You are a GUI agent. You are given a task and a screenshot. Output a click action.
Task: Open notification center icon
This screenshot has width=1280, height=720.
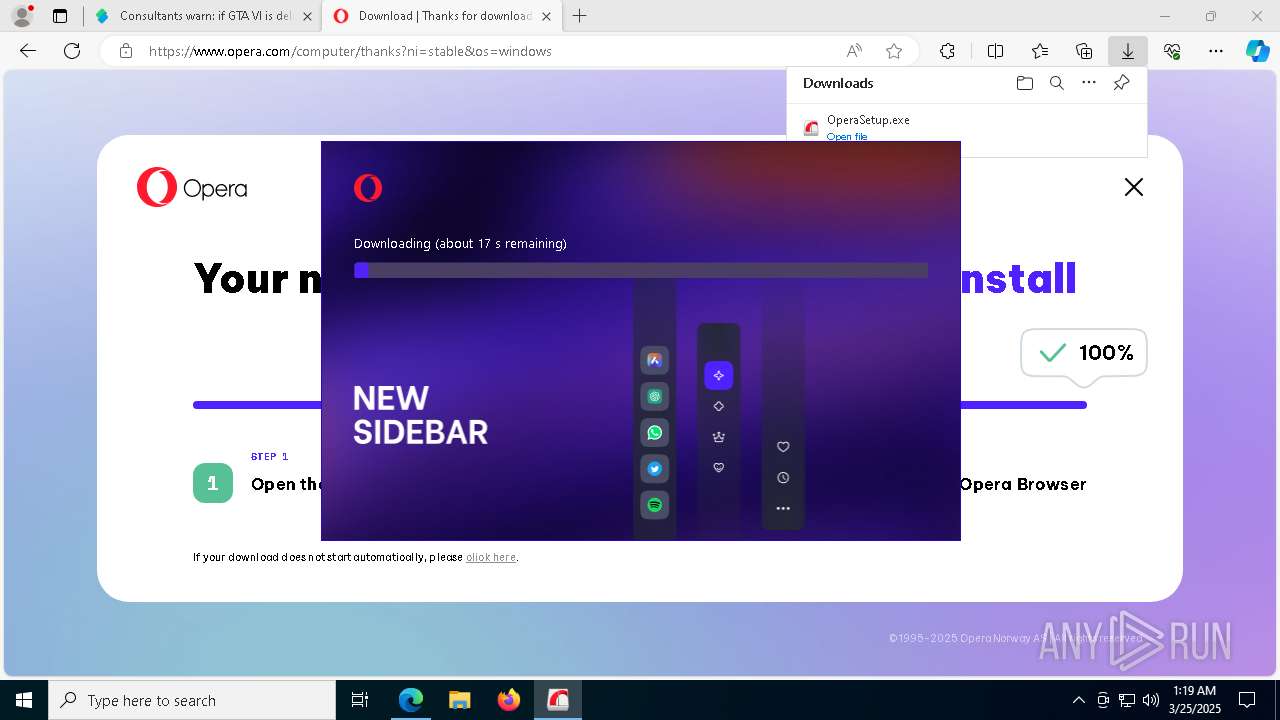1247,700
